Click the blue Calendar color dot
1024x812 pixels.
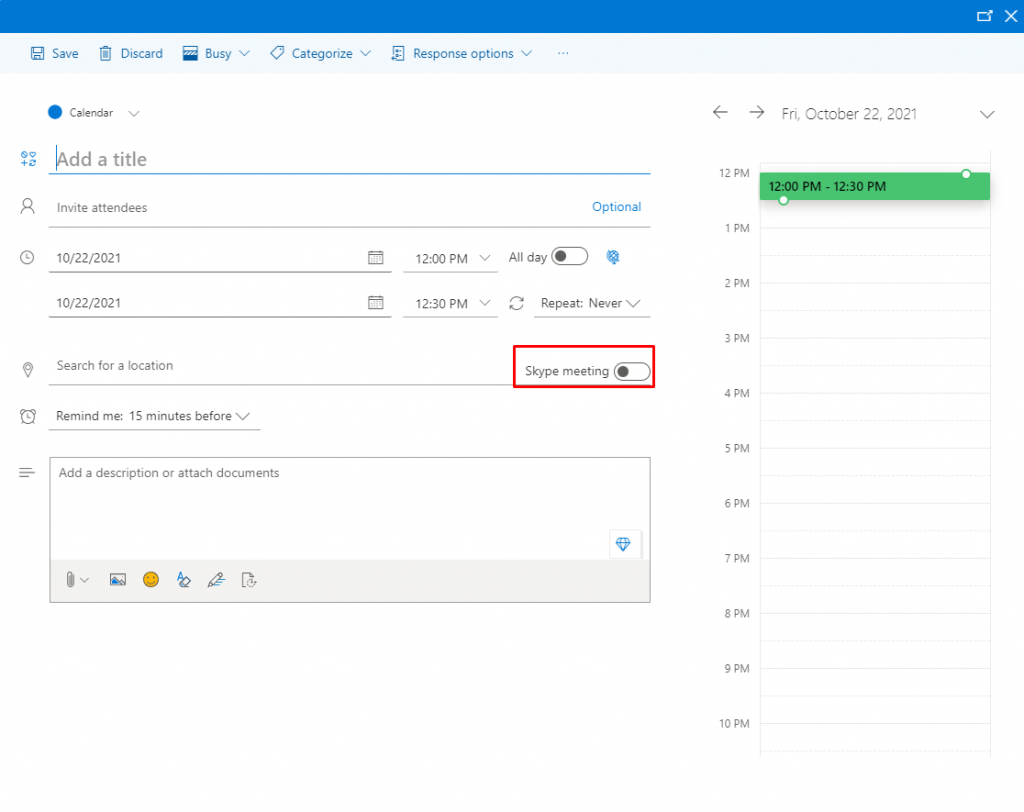tap(55, 112)
